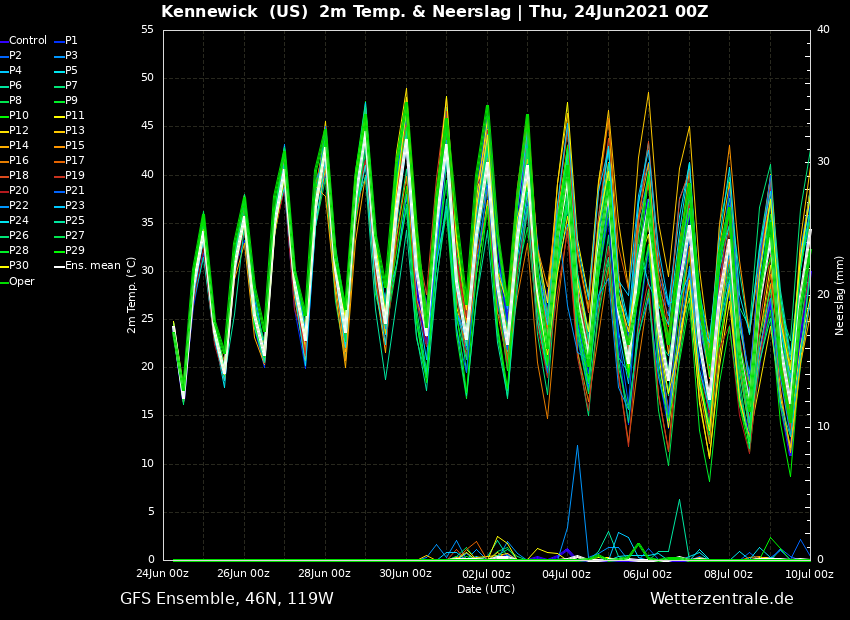Select the 'P26' legend entry
The height and width of the screenshot is (620, 850).
(x=15, y=235)
